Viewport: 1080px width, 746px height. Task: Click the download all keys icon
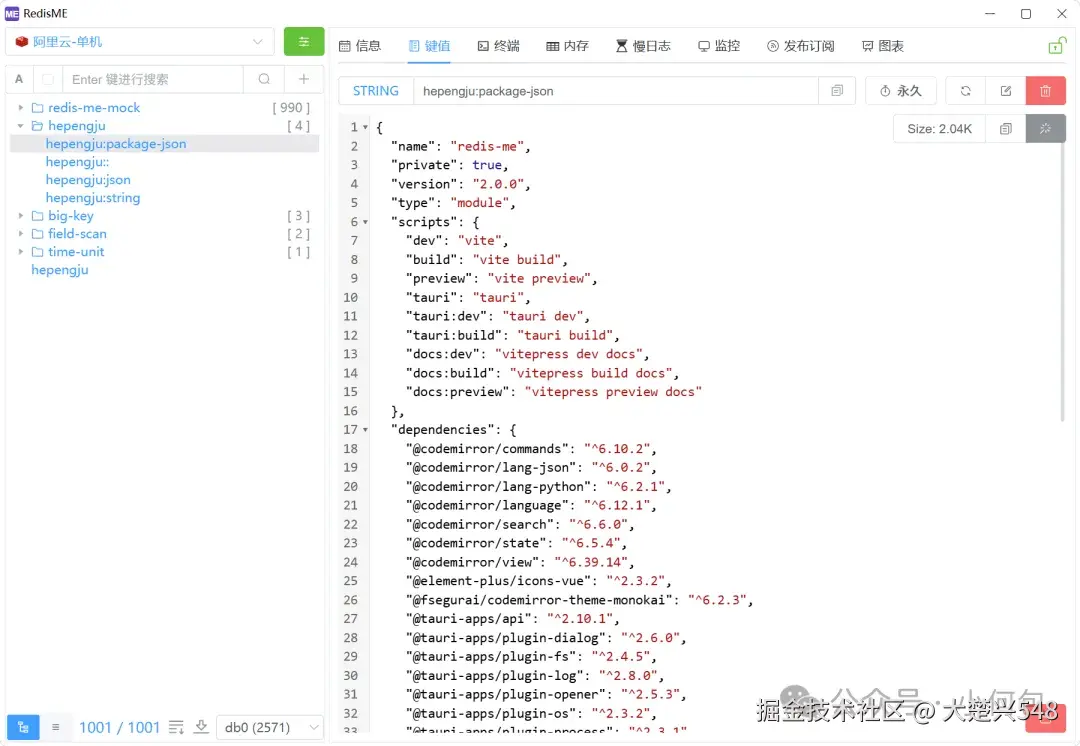click(x=201, y=727)
